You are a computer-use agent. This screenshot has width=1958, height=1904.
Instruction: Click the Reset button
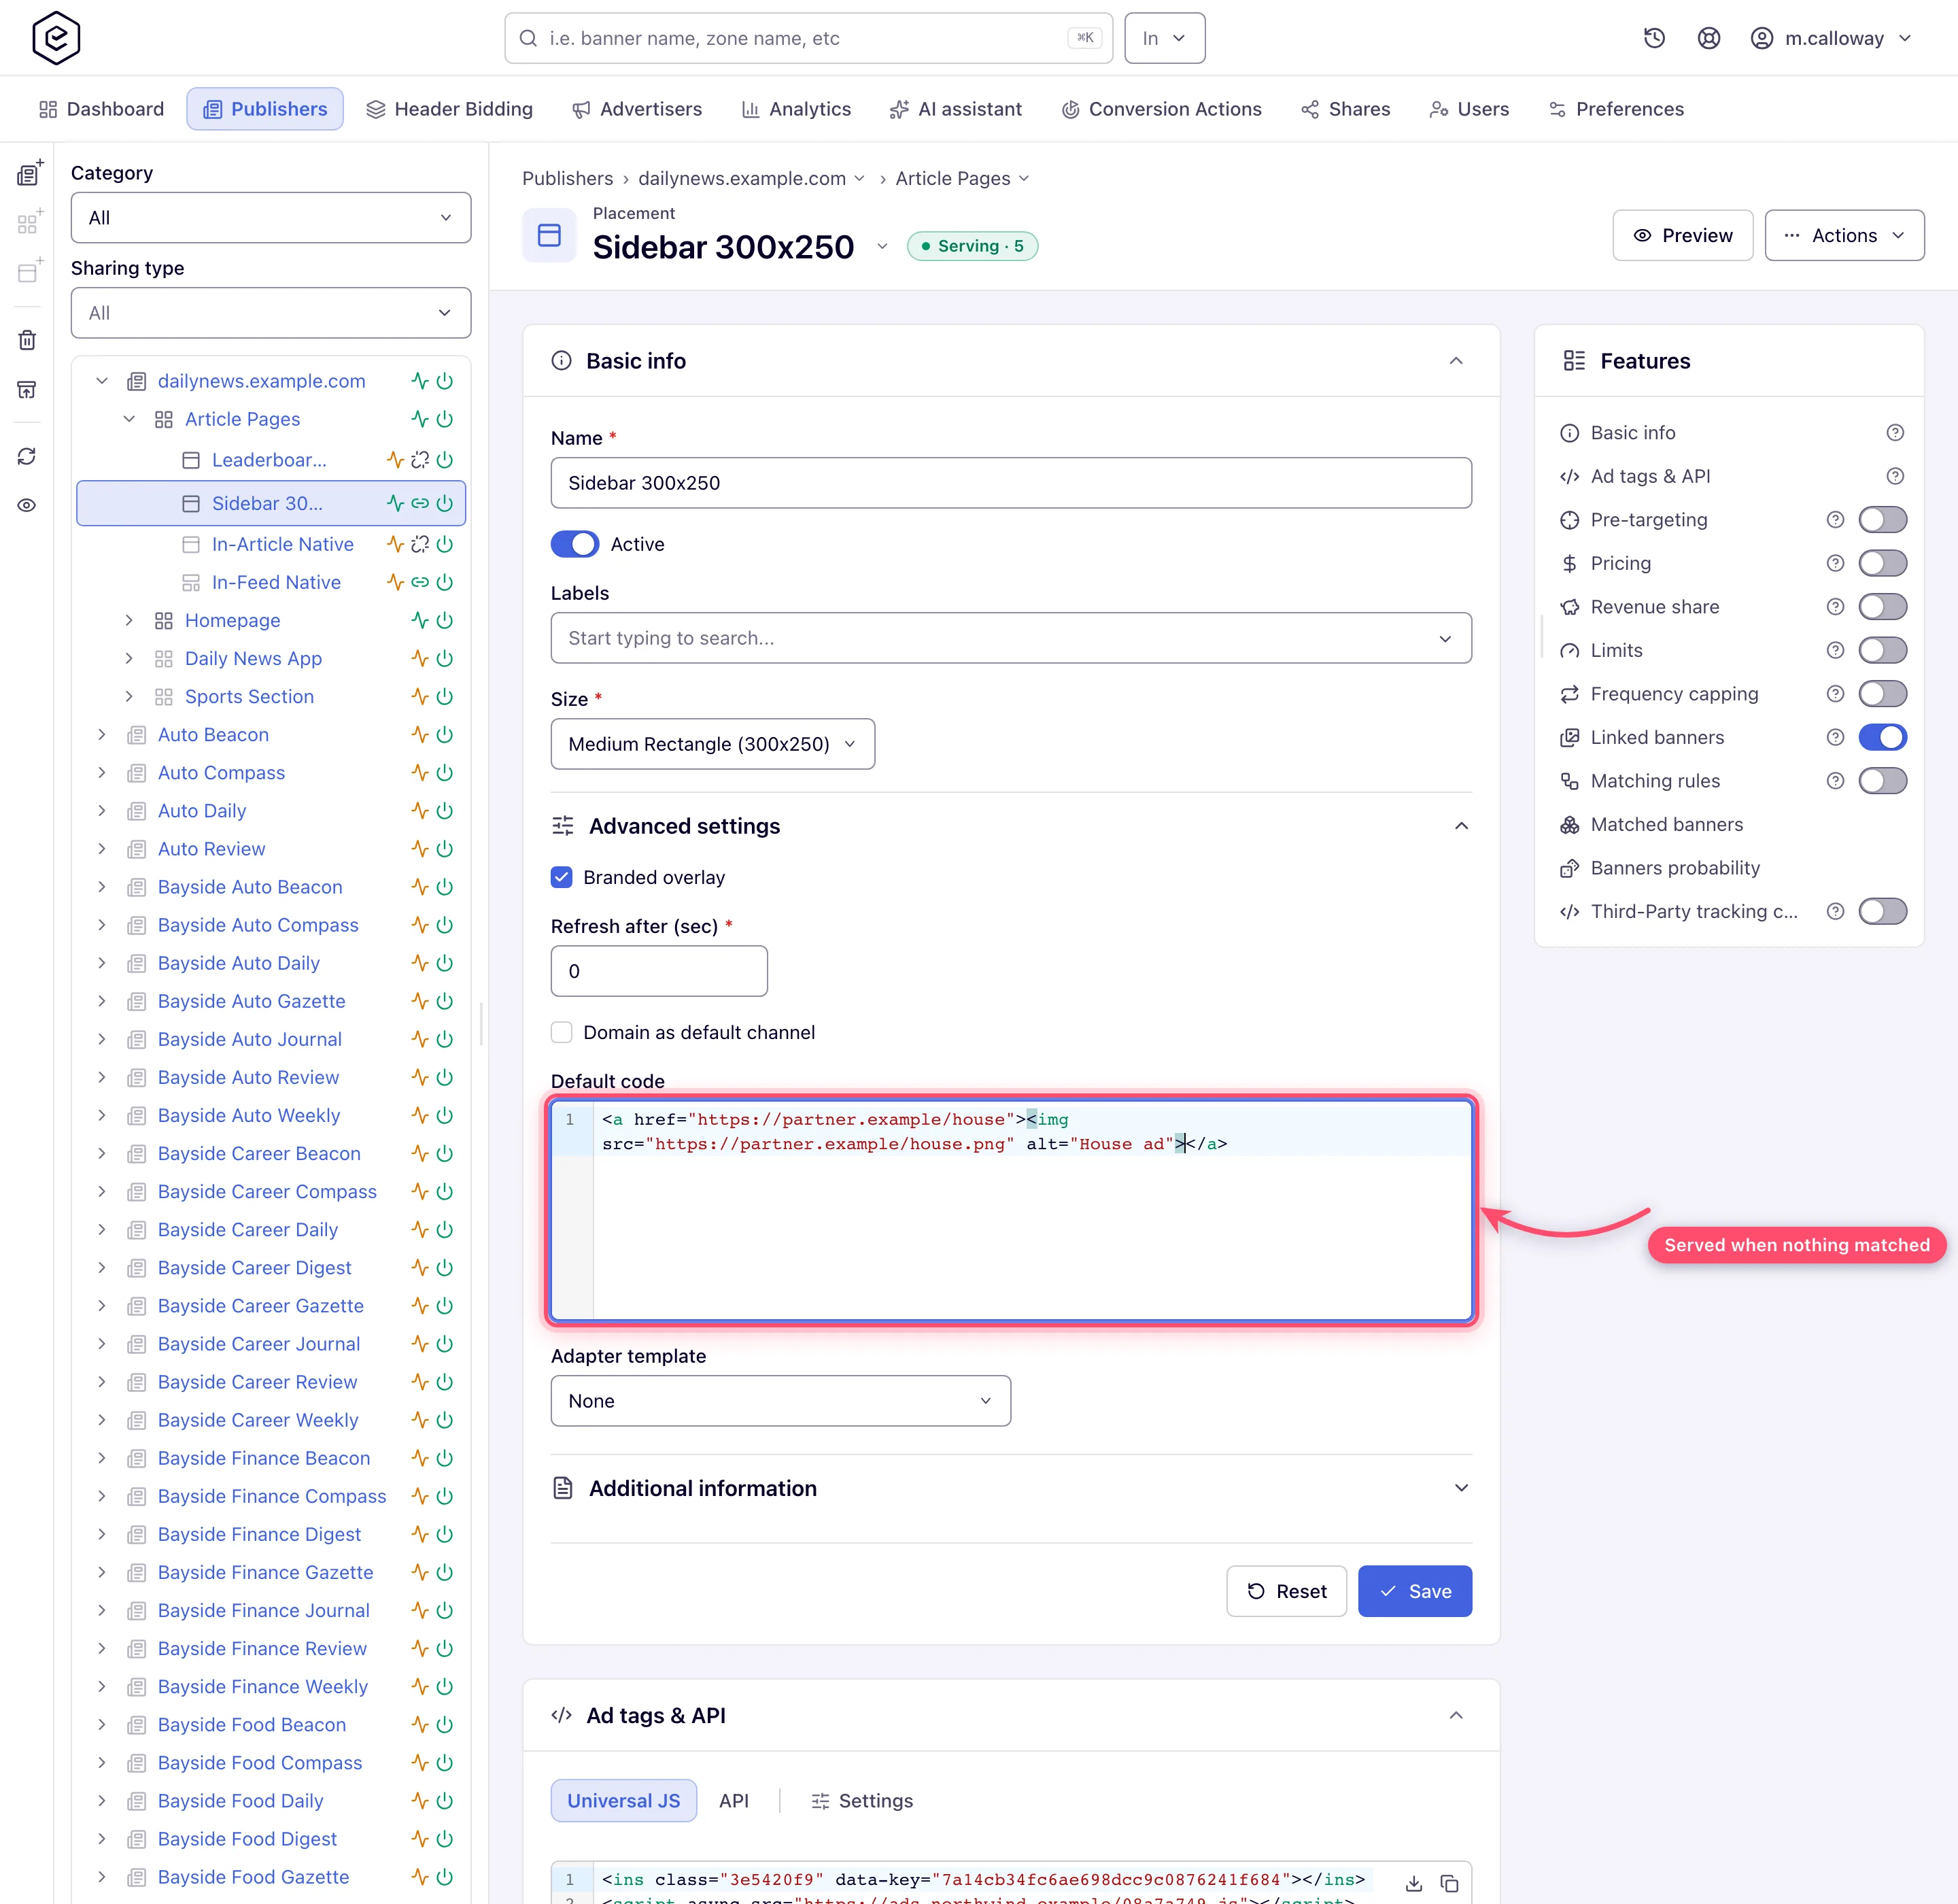click(x=1287, y=1591)
